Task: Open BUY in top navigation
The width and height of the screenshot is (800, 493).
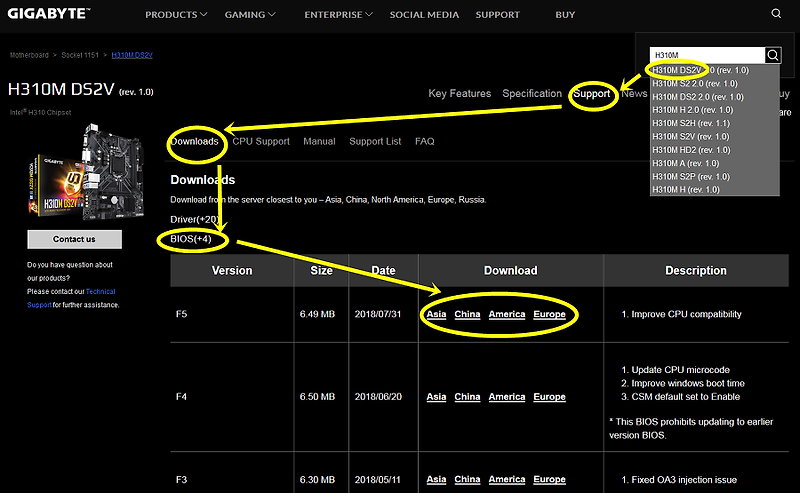Action: click(565, 15)
